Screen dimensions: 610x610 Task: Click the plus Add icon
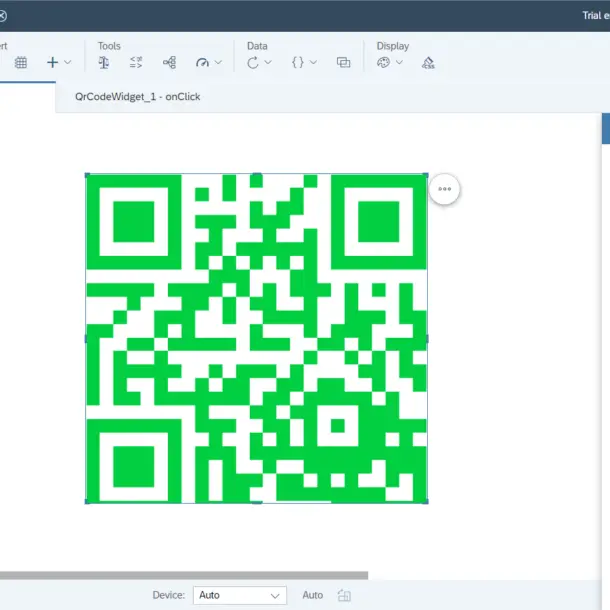53,62
